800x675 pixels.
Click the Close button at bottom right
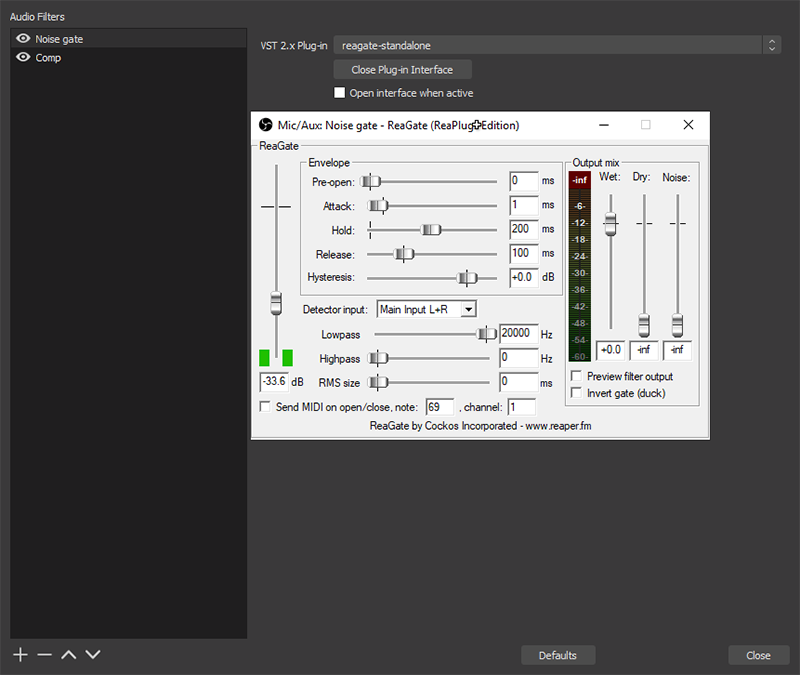(758, 655)
